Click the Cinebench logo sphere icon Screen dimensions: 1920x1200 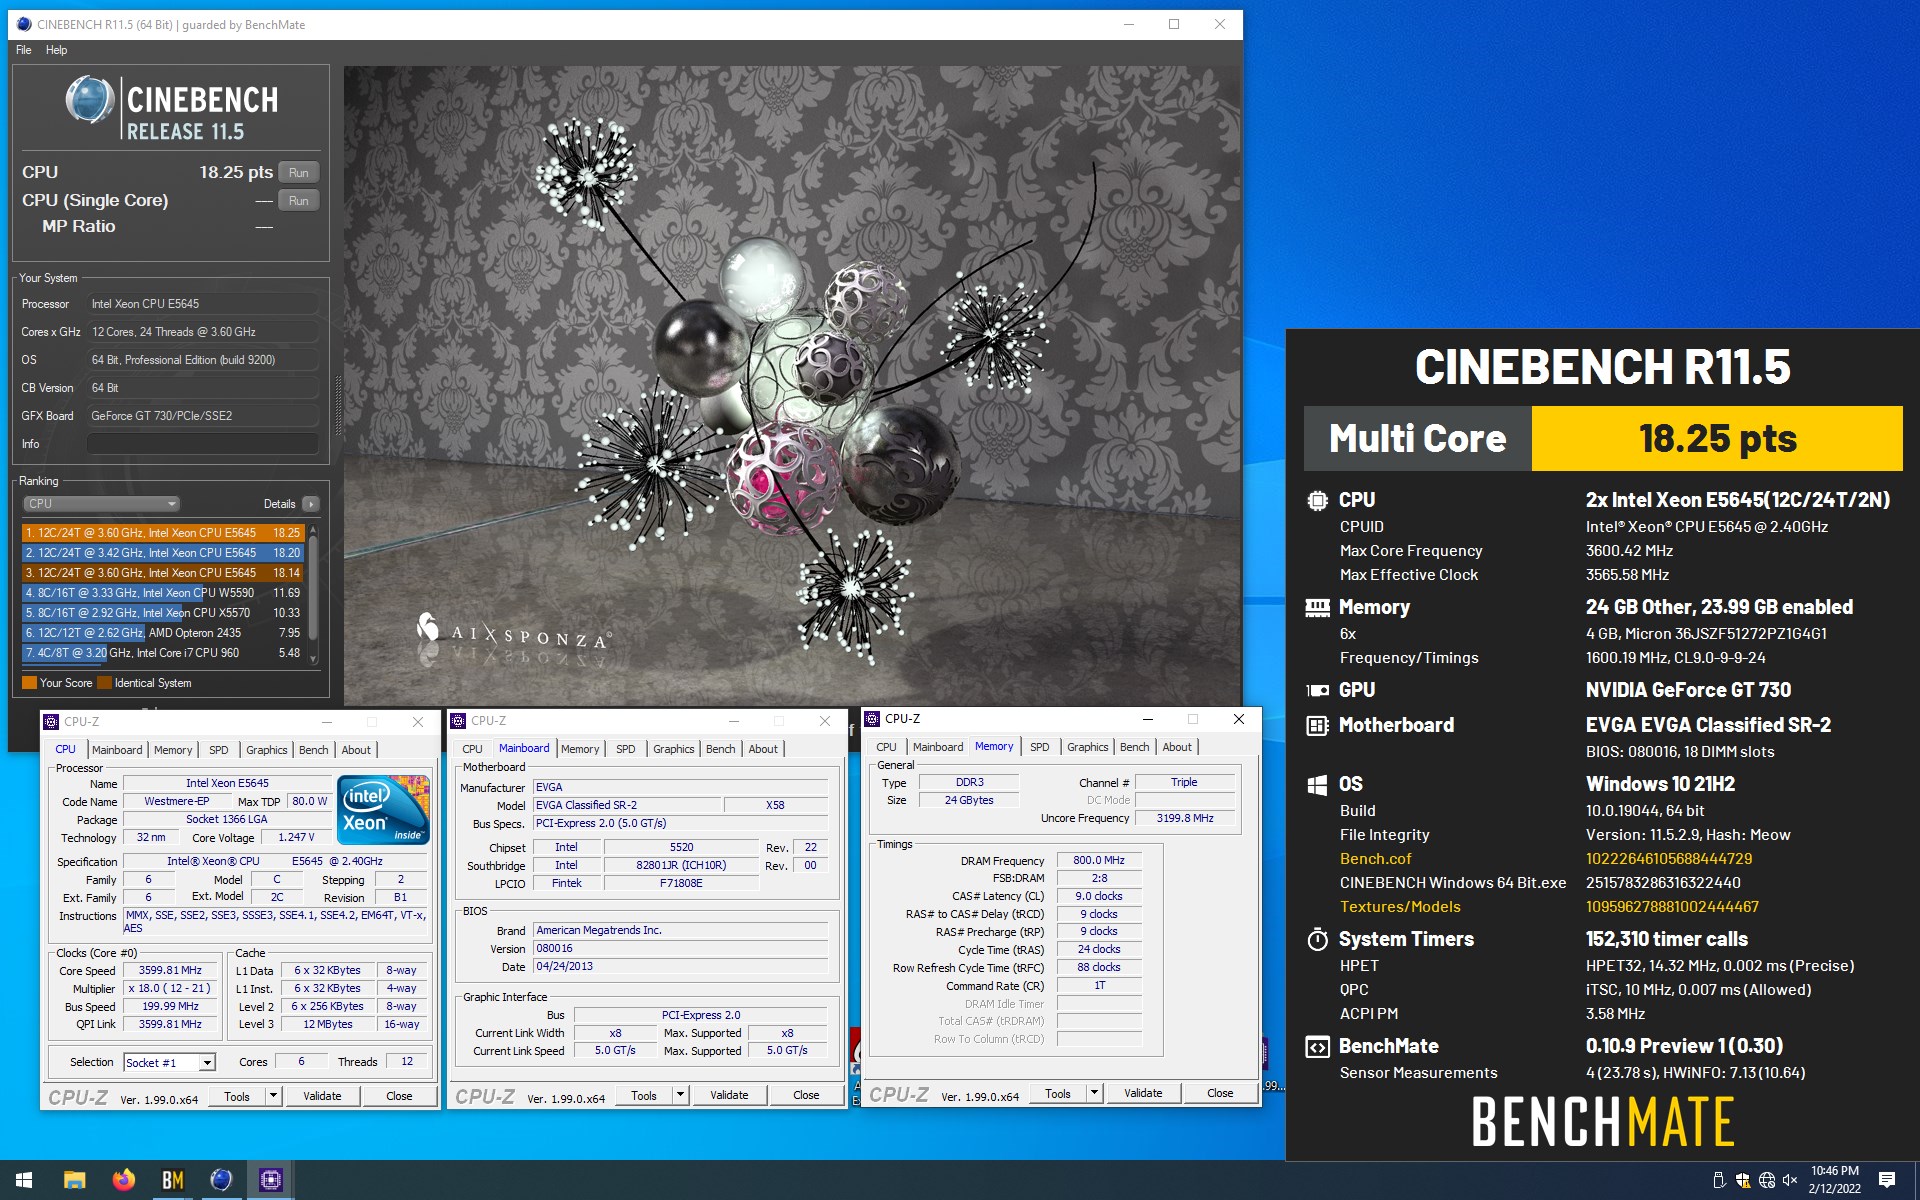pyautogui.click(x=90, y=100)
